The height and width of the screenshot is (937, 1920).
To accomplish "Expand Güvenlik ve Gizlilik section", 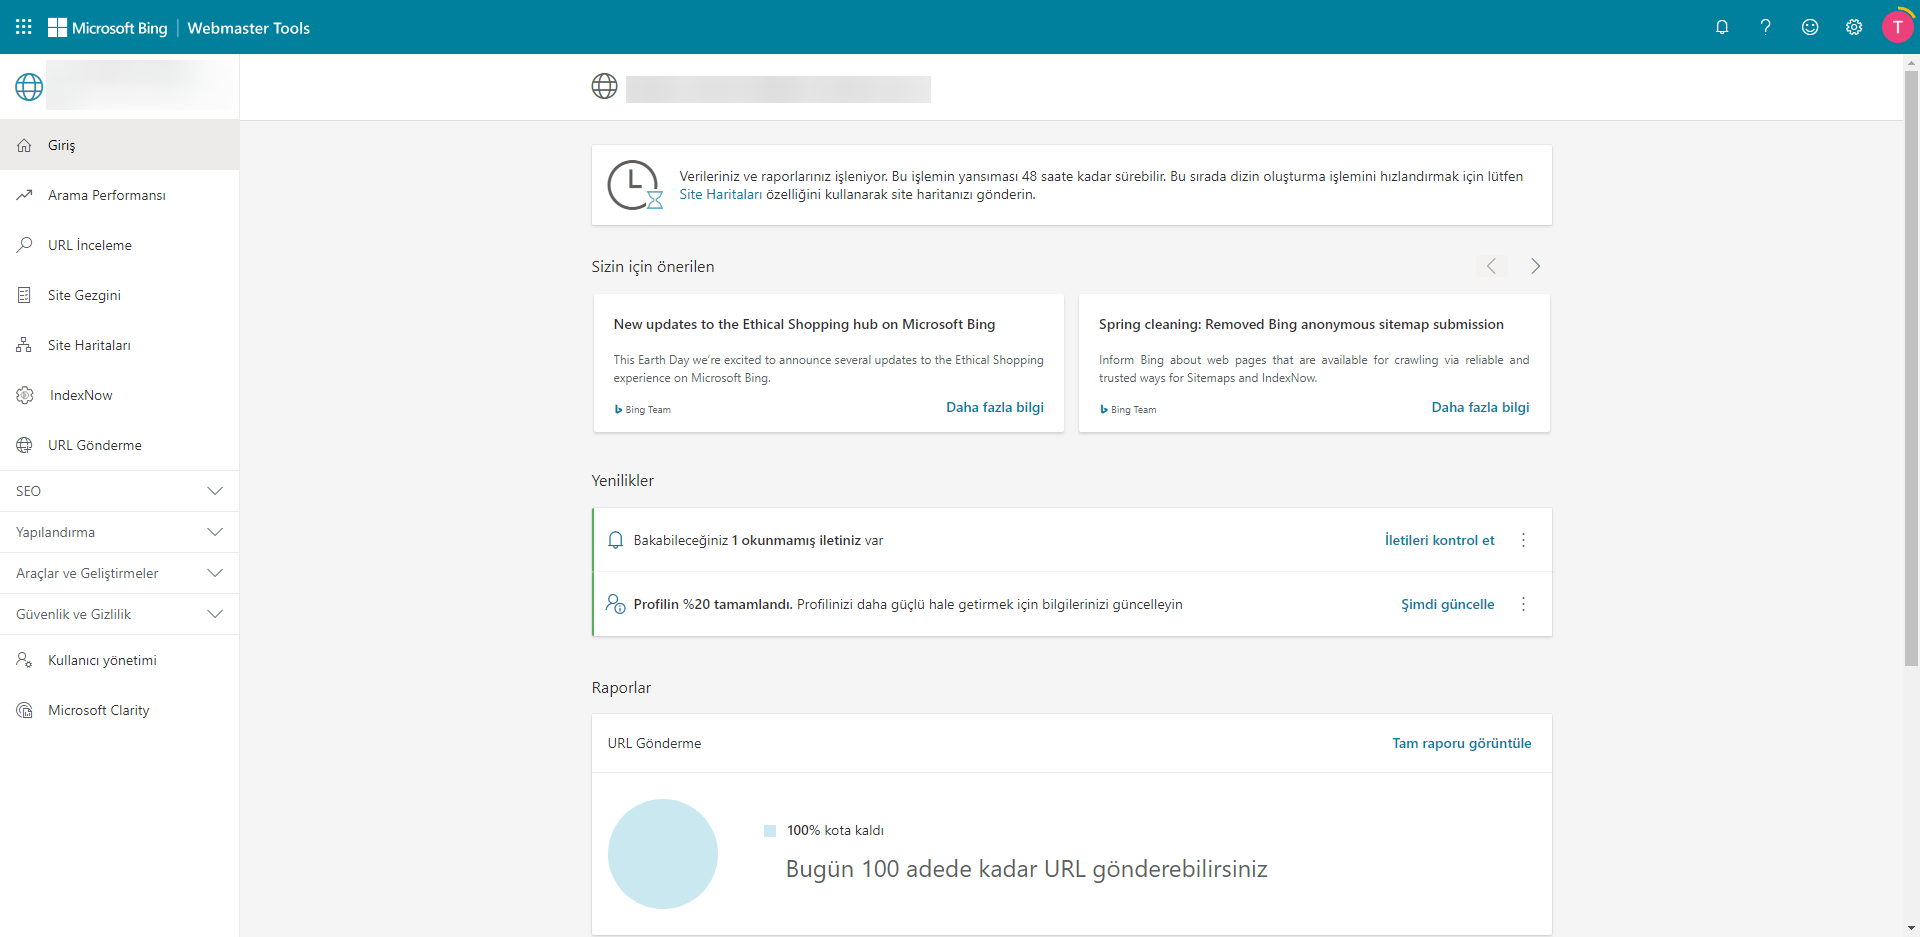I will (x=119, y=614).
